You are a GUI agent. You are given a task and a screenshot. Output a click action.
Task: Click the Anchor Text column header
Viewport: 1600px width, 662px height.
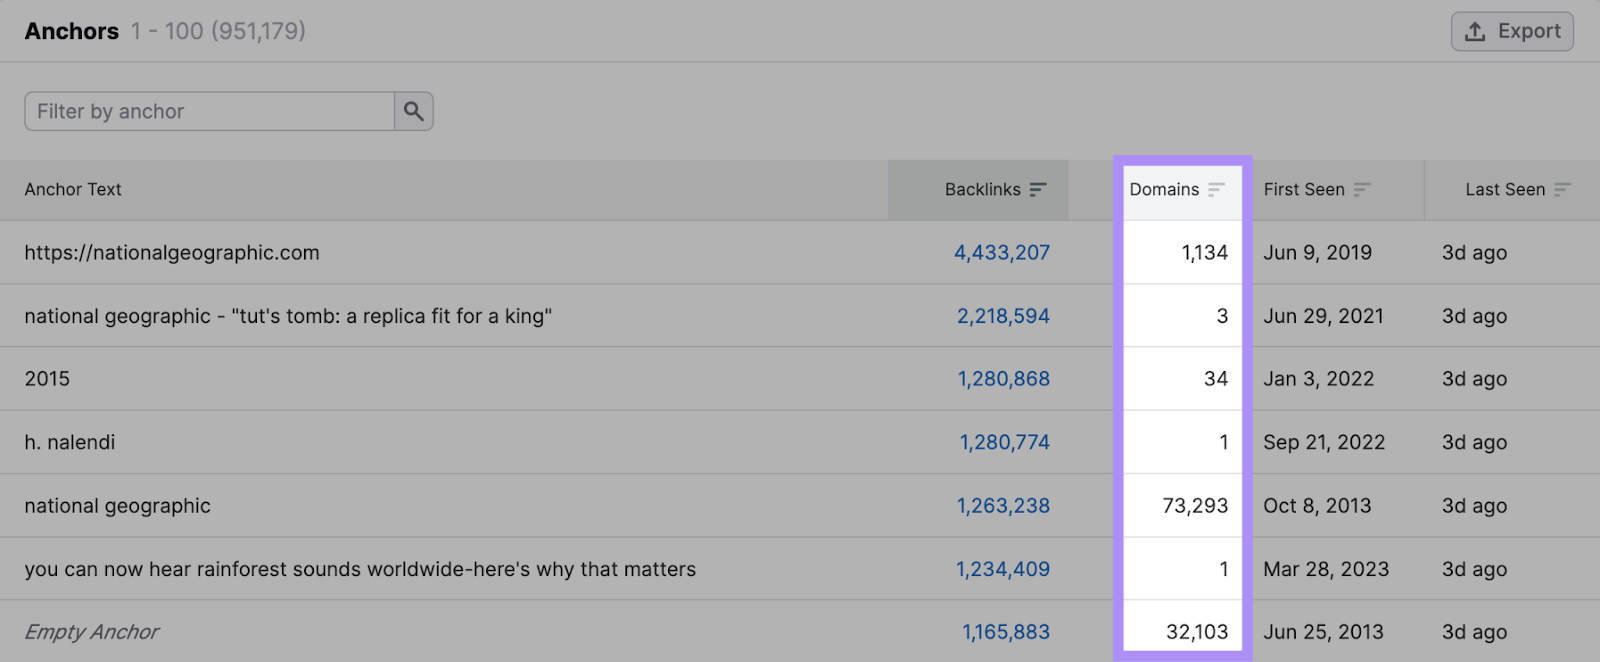[72, 189]
